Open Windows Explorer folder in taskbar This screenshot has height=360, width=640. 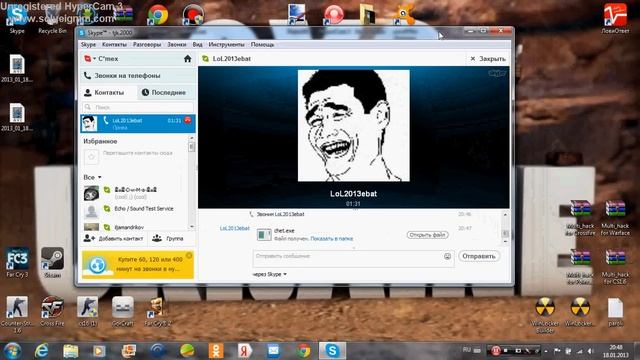(71, 351)
